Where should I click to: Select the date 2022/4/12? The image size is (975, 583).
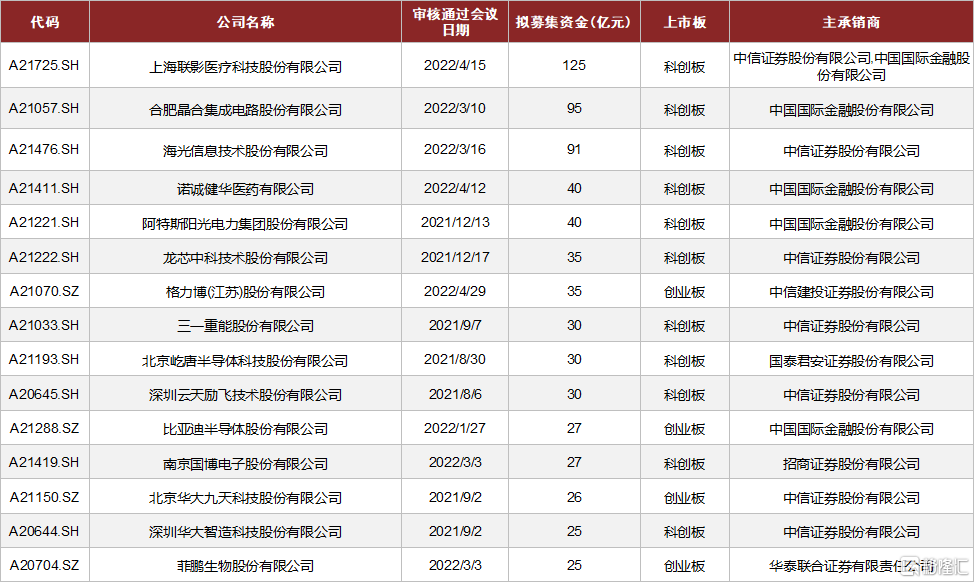coord(455,188)
